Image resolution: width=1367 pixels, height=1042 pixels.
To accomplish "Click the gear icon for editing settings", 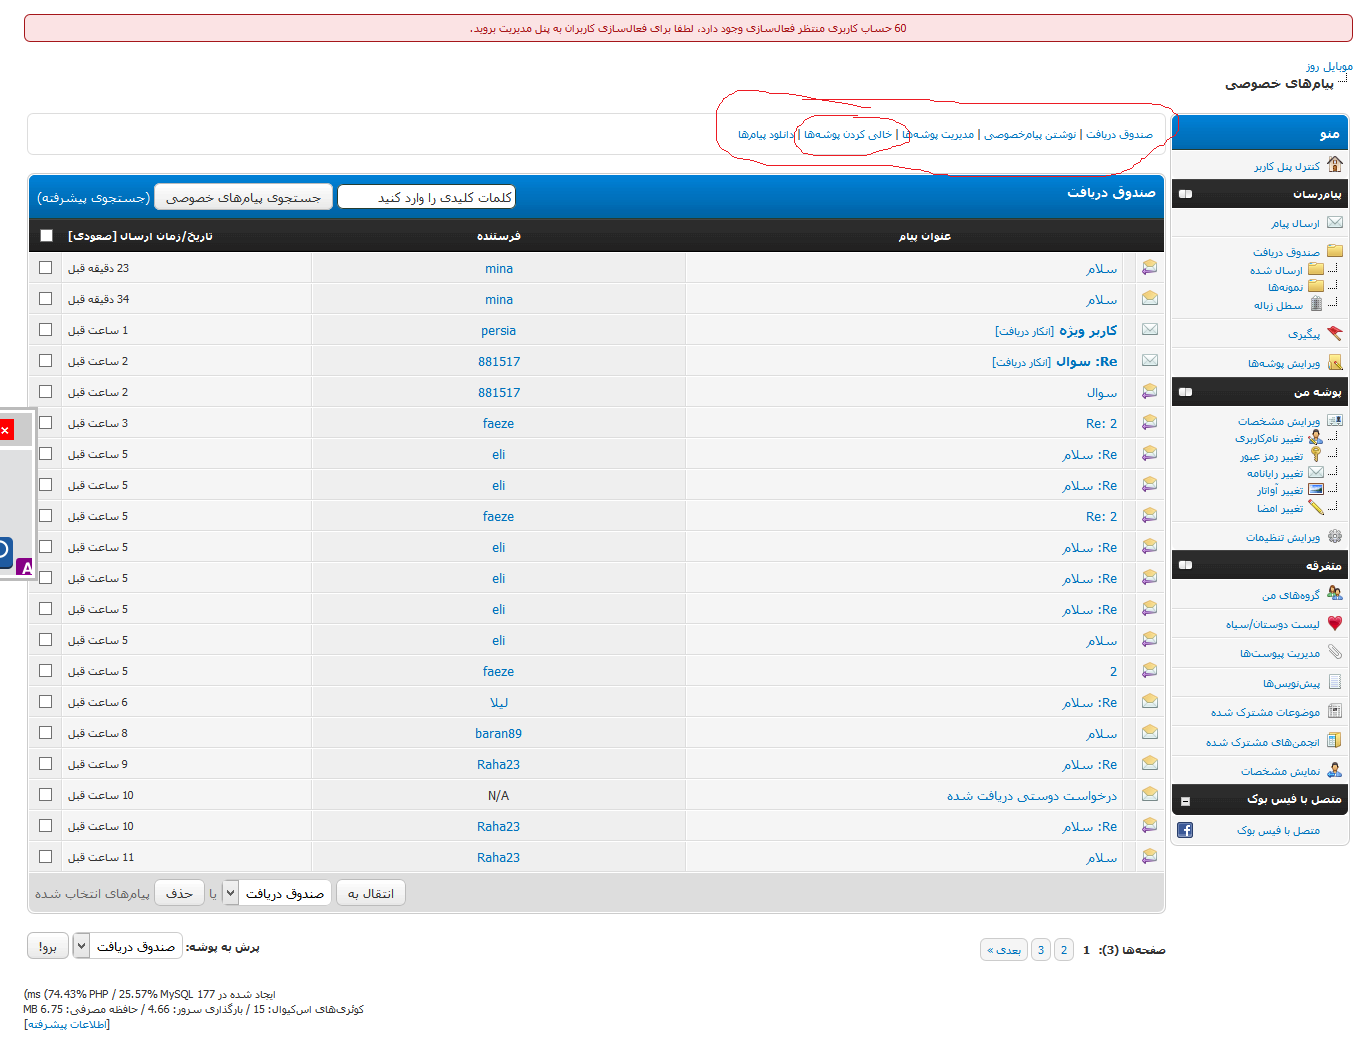I will tap(1335, 537).
